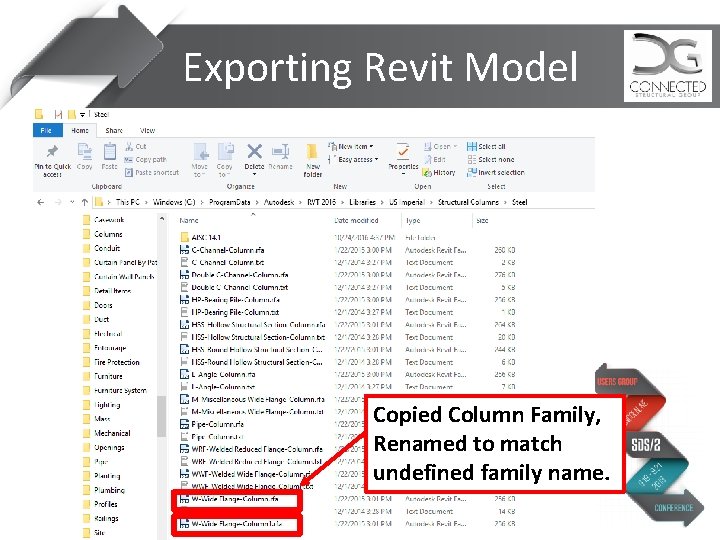
Task: Select C-Channel-Column.rfa file
Action: pos(222,250)
